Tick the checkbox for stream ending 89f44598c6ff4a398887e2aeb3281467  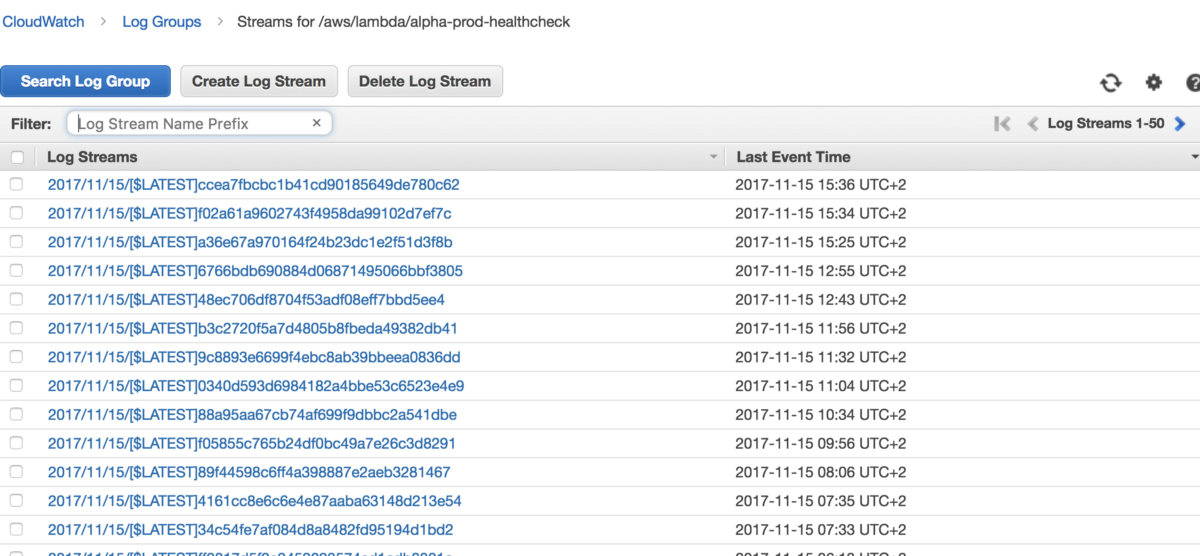16,472
